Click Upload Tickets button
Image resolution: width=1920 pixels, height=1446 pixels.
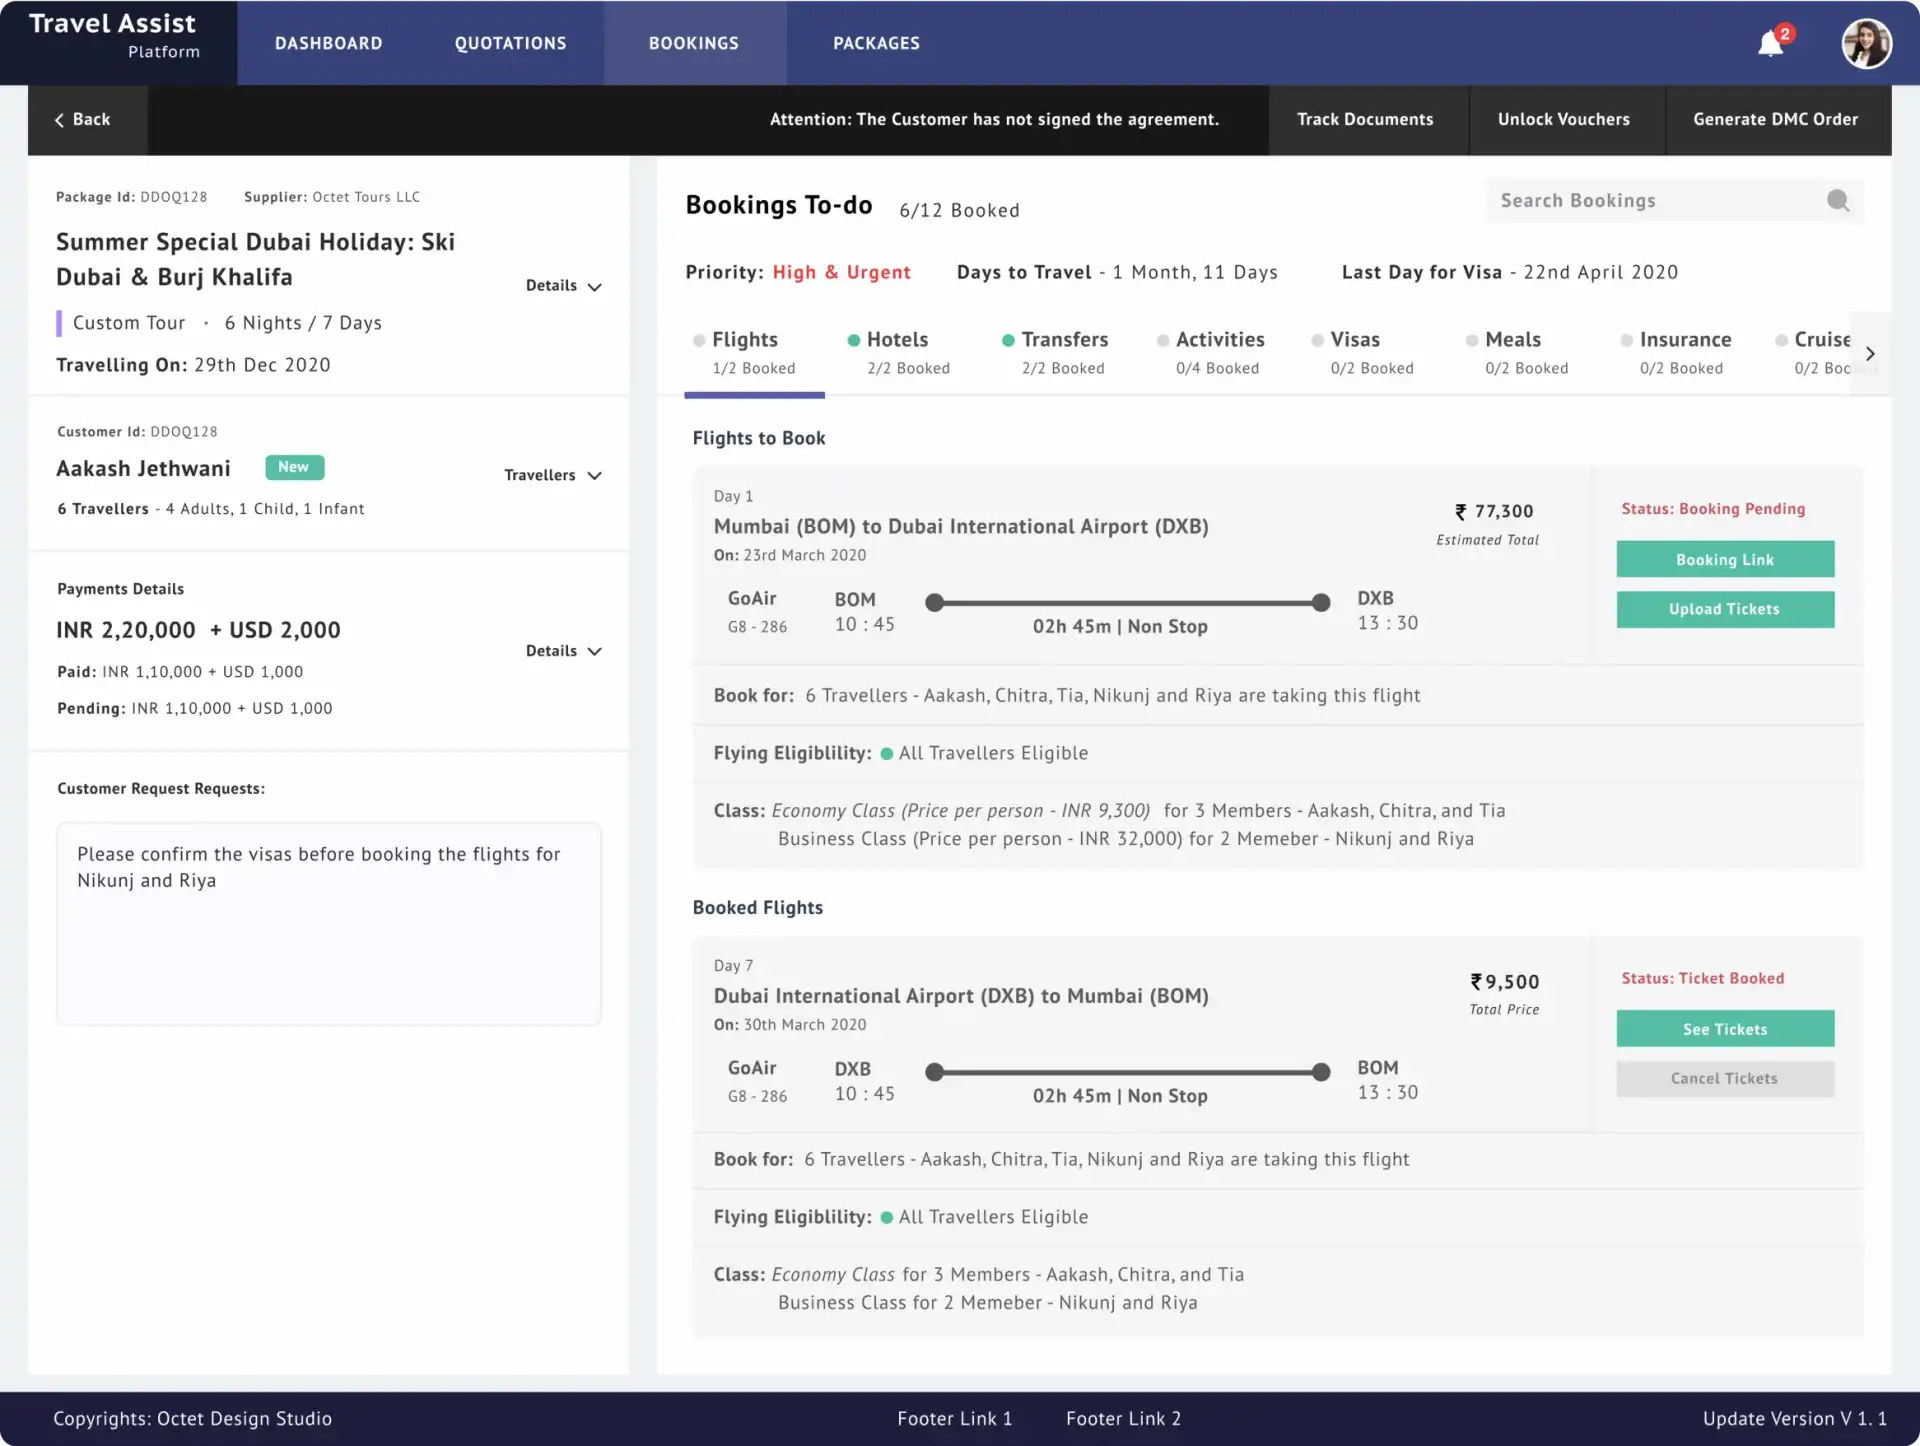pos(1725,609)
